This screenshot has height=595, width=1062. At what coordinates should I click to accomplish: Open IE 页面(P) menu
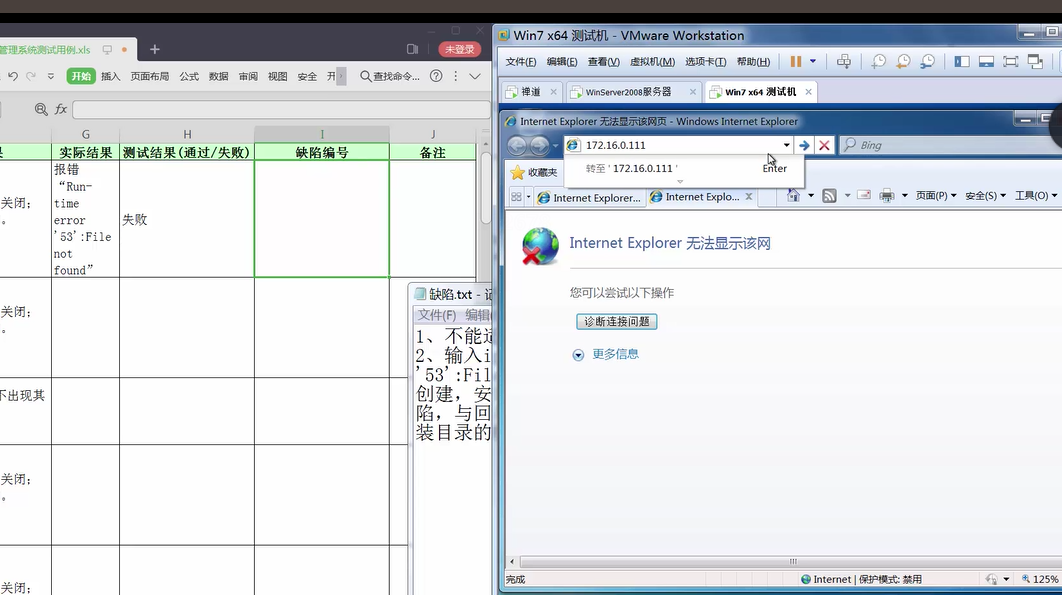click(936, 196)
